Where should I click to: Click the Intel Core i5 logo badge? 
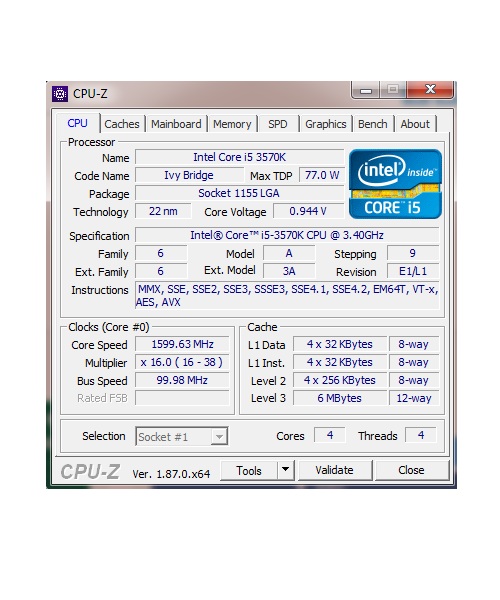[395, 184]
